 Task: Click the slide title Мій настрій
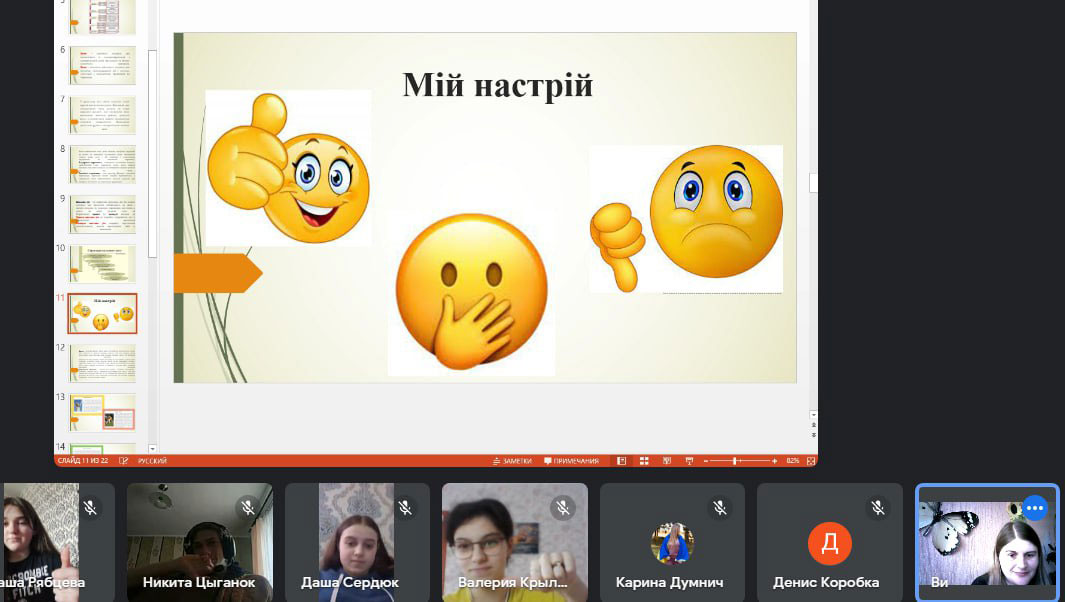coord(498,86)
